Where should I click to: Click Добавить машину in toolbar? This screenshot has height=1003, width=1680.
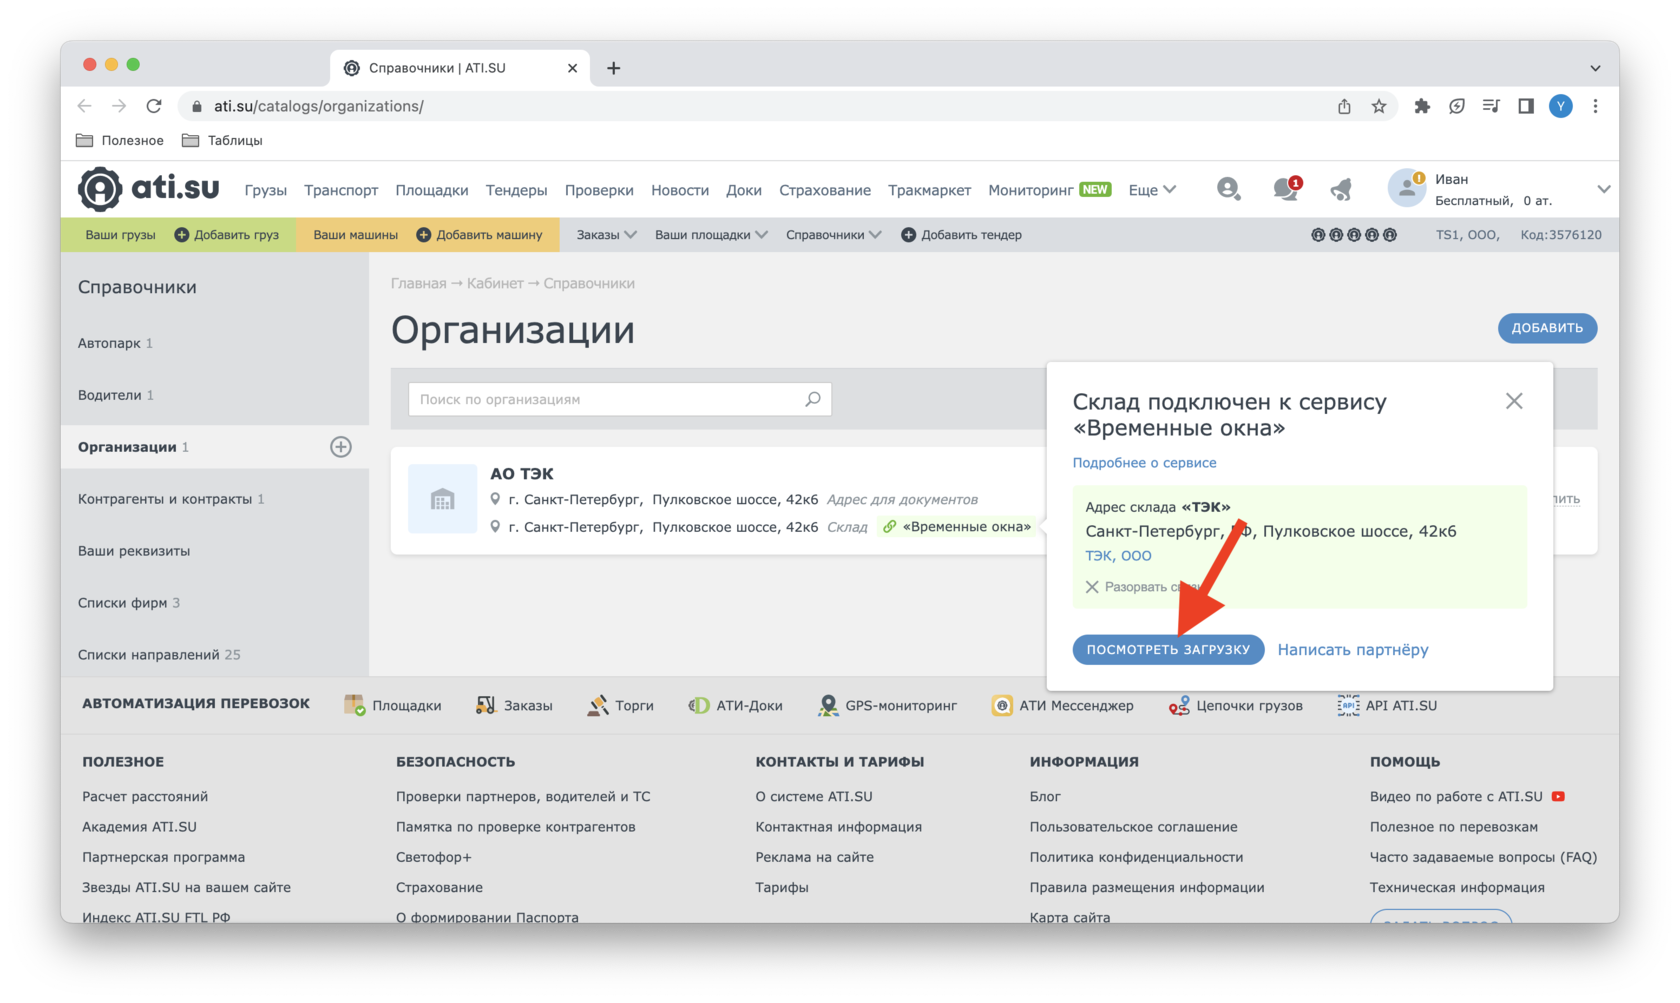coord(479,235)
